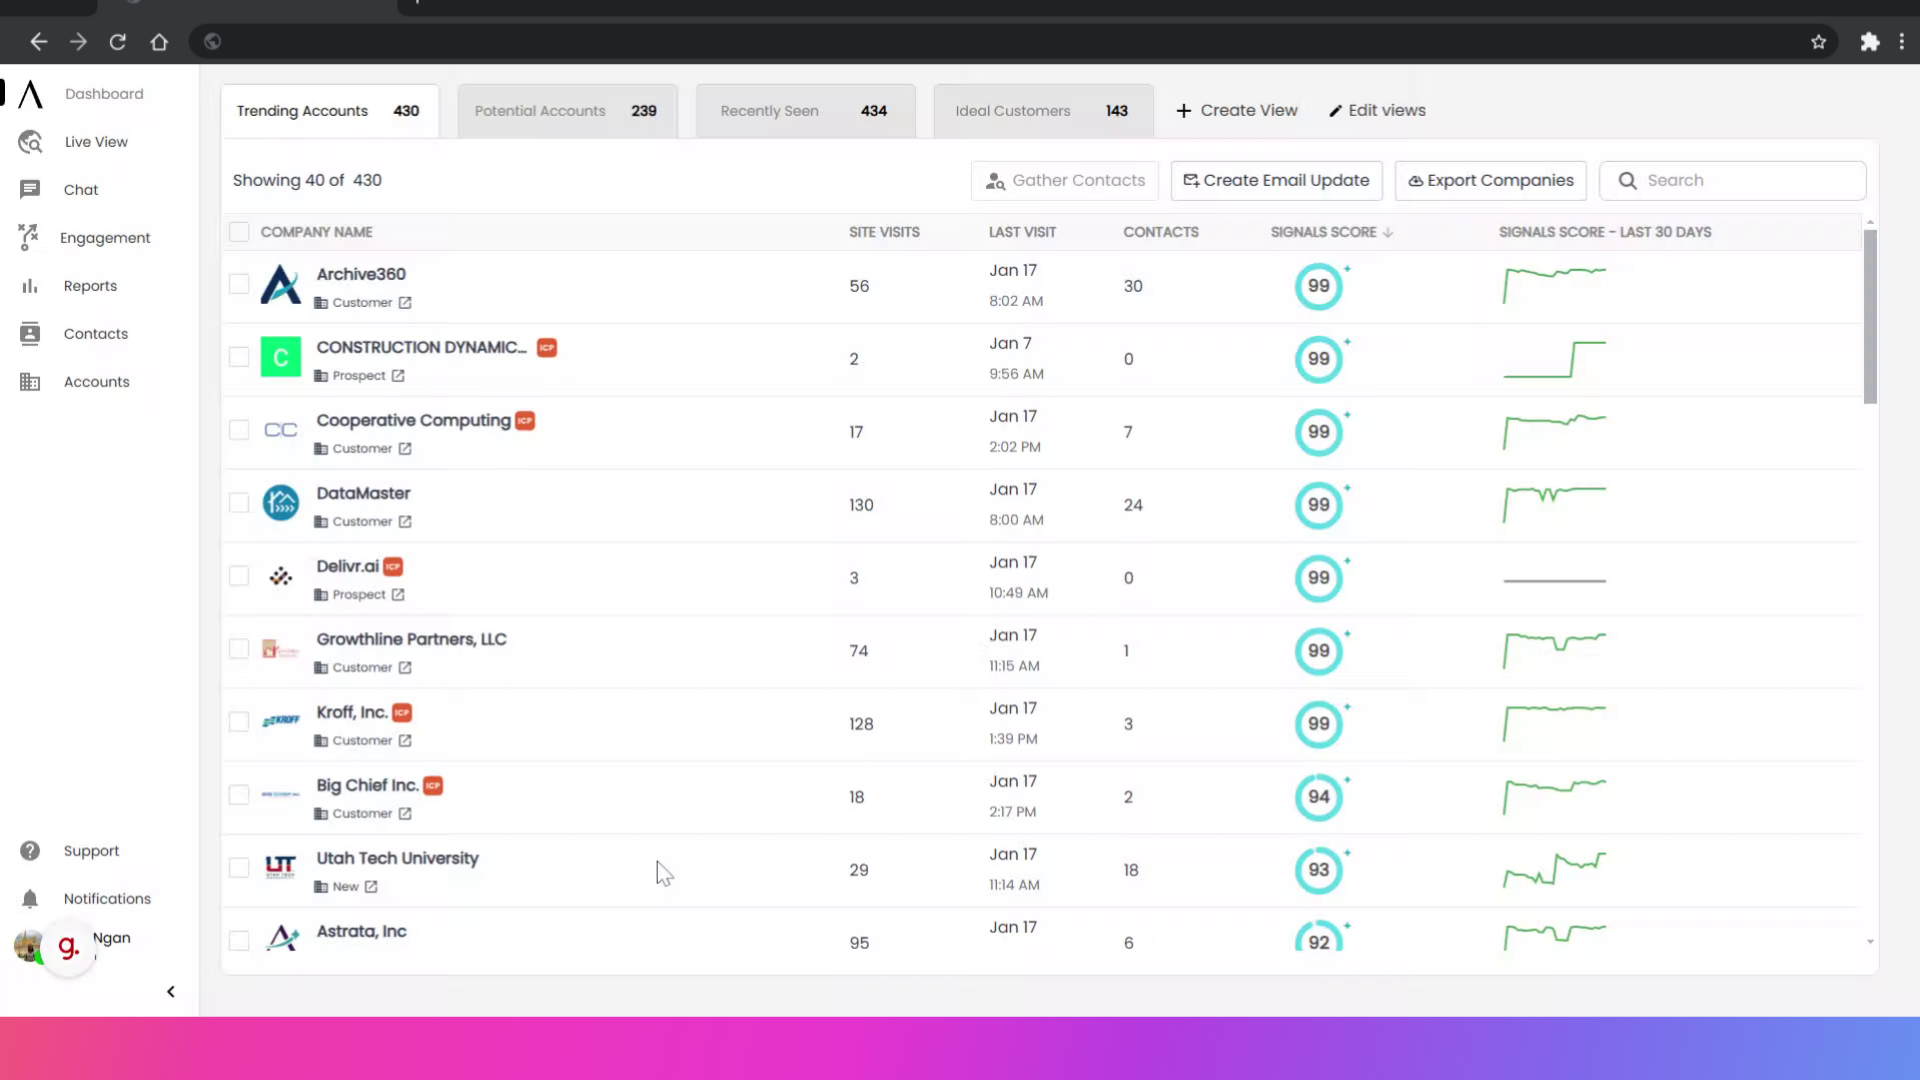Viewport: 1920px width, 1080px height.
Task: Open browser three-dot menu
Action: click(x=1902, y=42)
